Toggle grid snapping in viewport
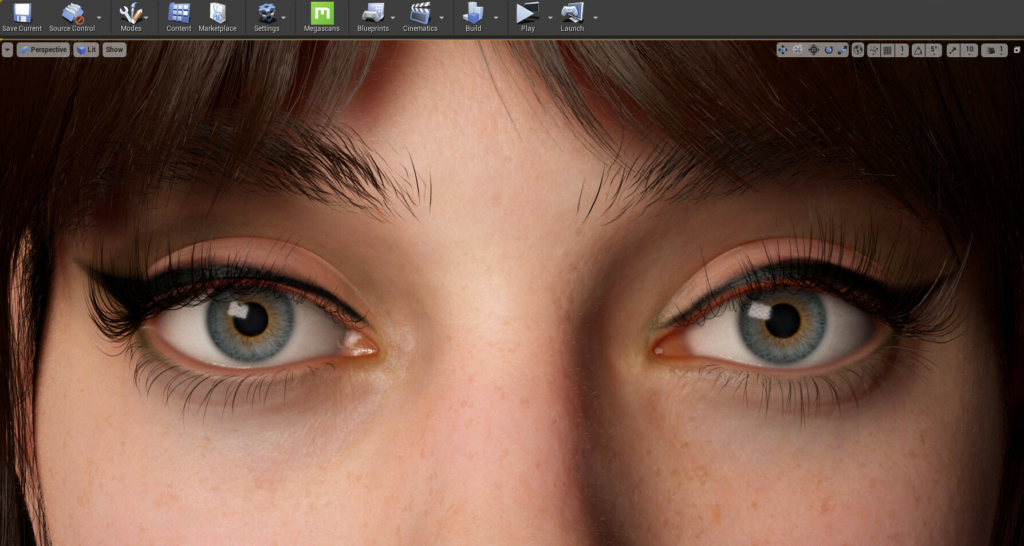 (887, 50)
